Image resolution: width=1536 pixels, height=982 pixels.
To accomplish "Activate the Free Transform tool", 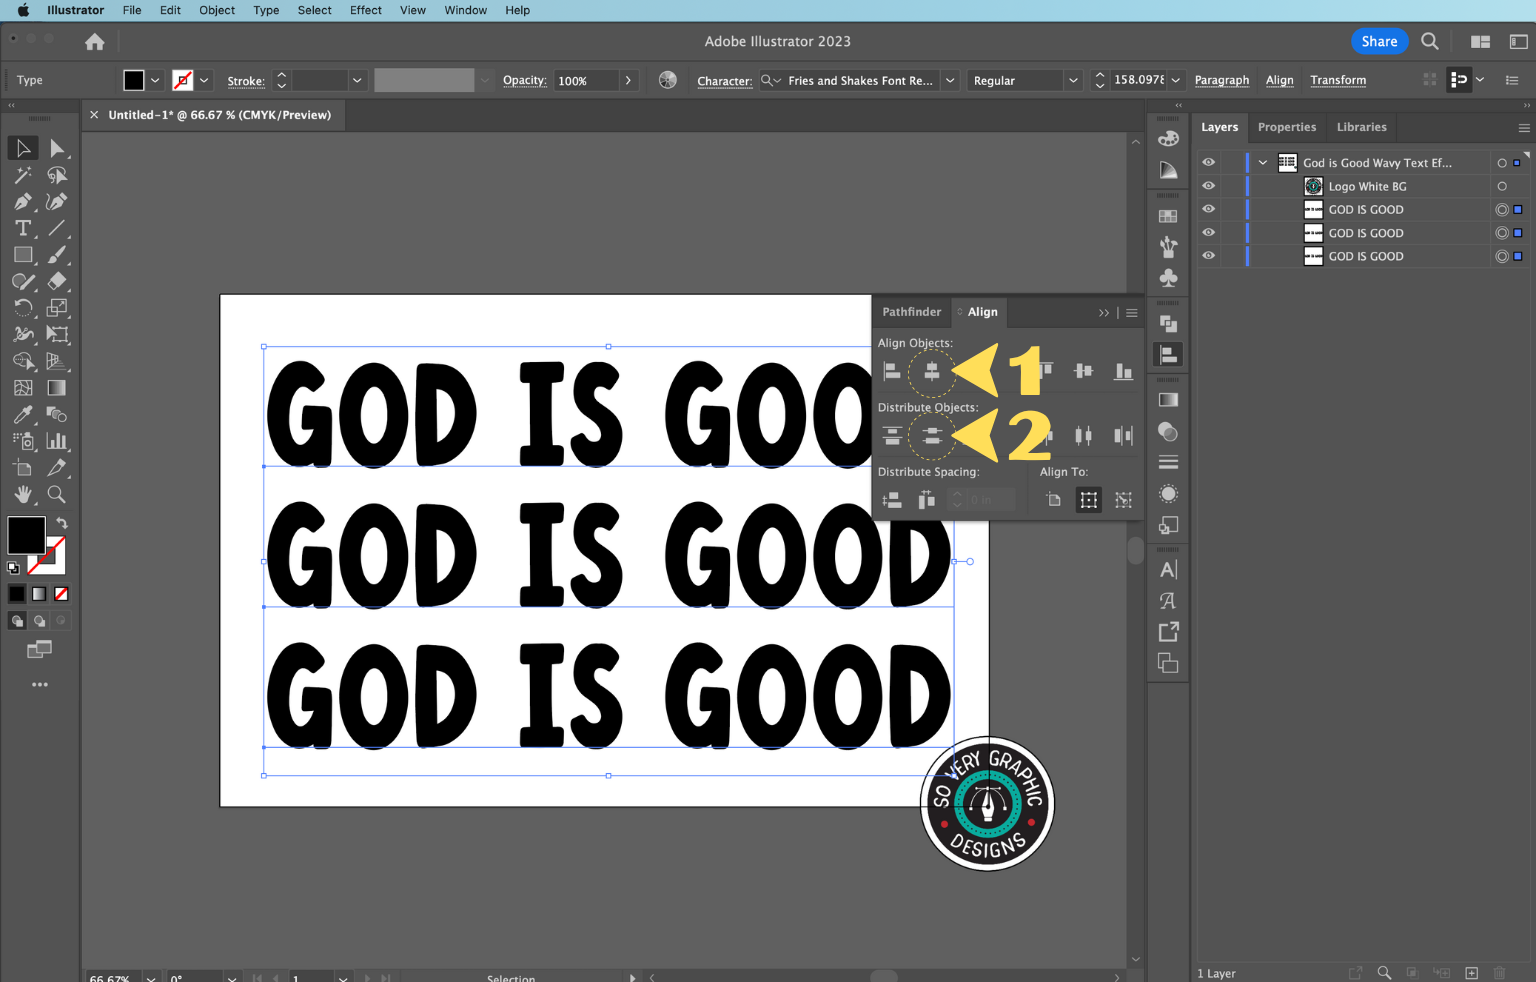I will (57, 335).
